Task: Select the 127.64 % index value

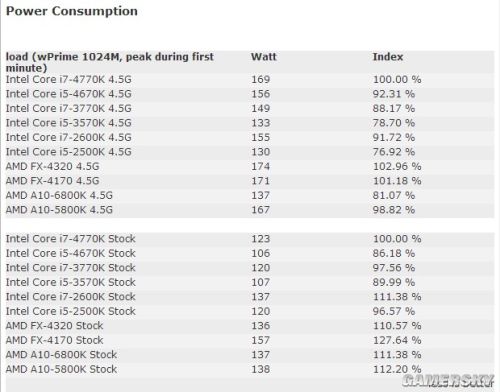Action: coord(397,340)
